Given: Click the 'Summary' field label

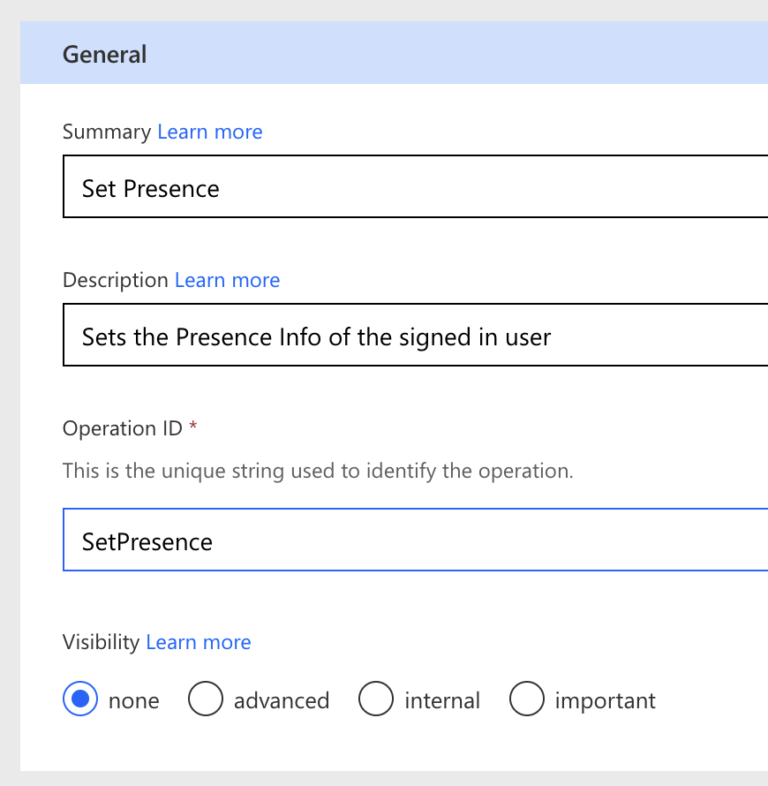Looking at the screenshot, I should (107, 132).
